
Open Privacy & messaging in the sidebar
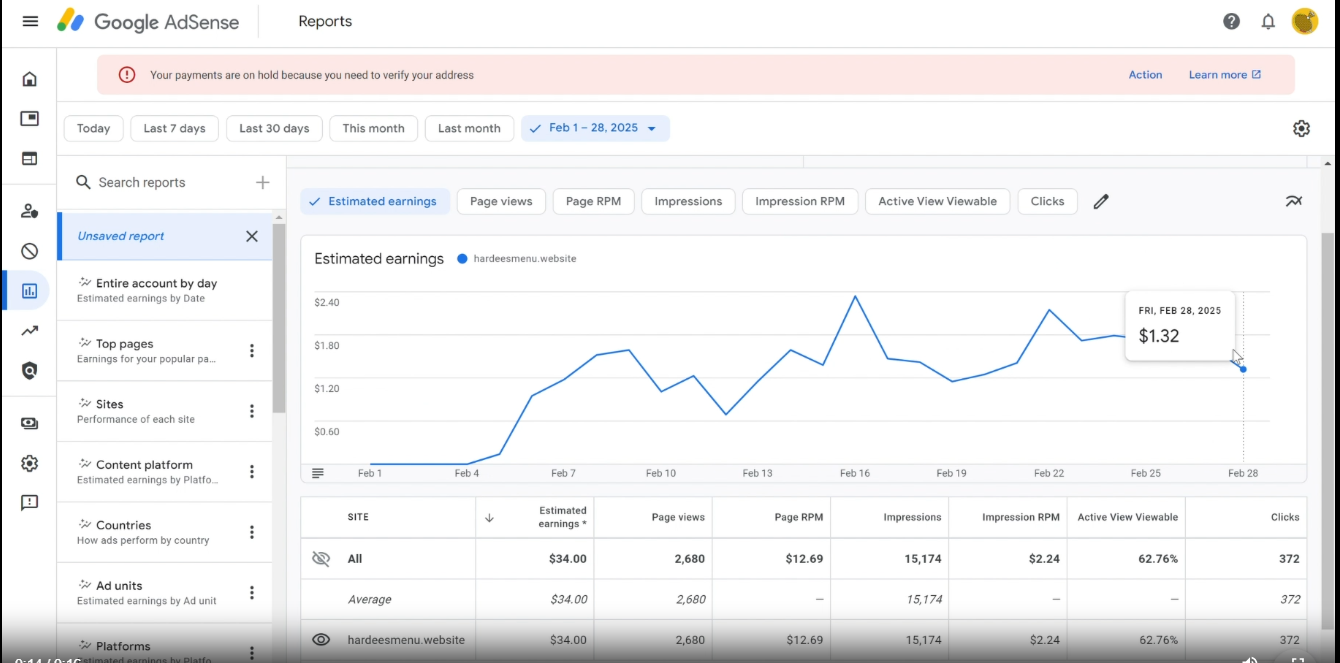30,211
